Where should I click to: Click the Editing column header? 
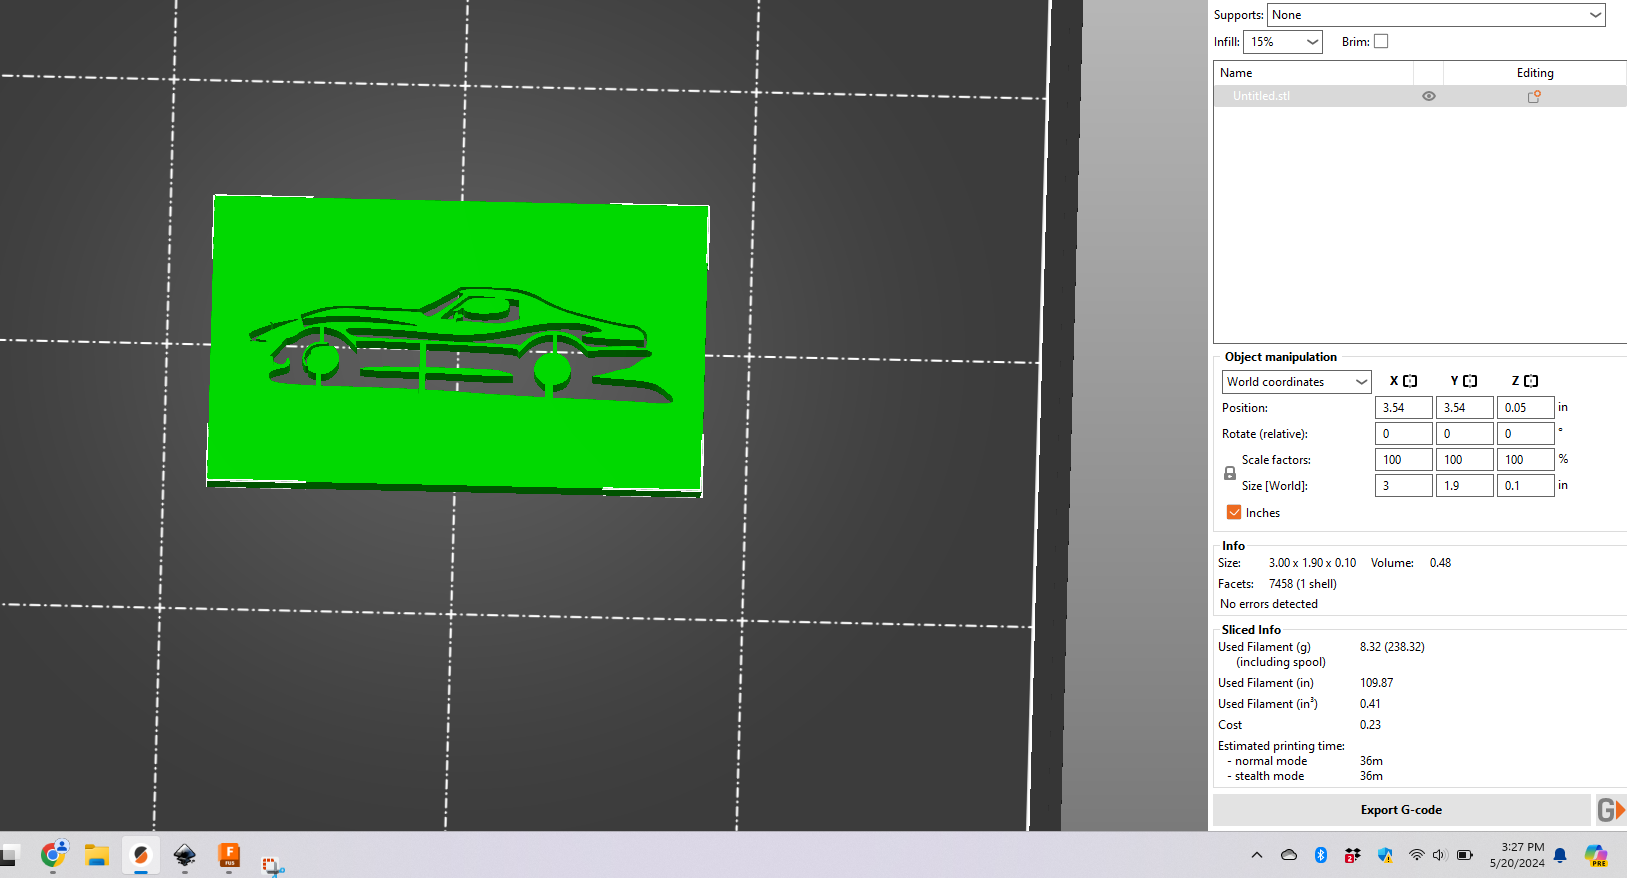coord(1535,73)
